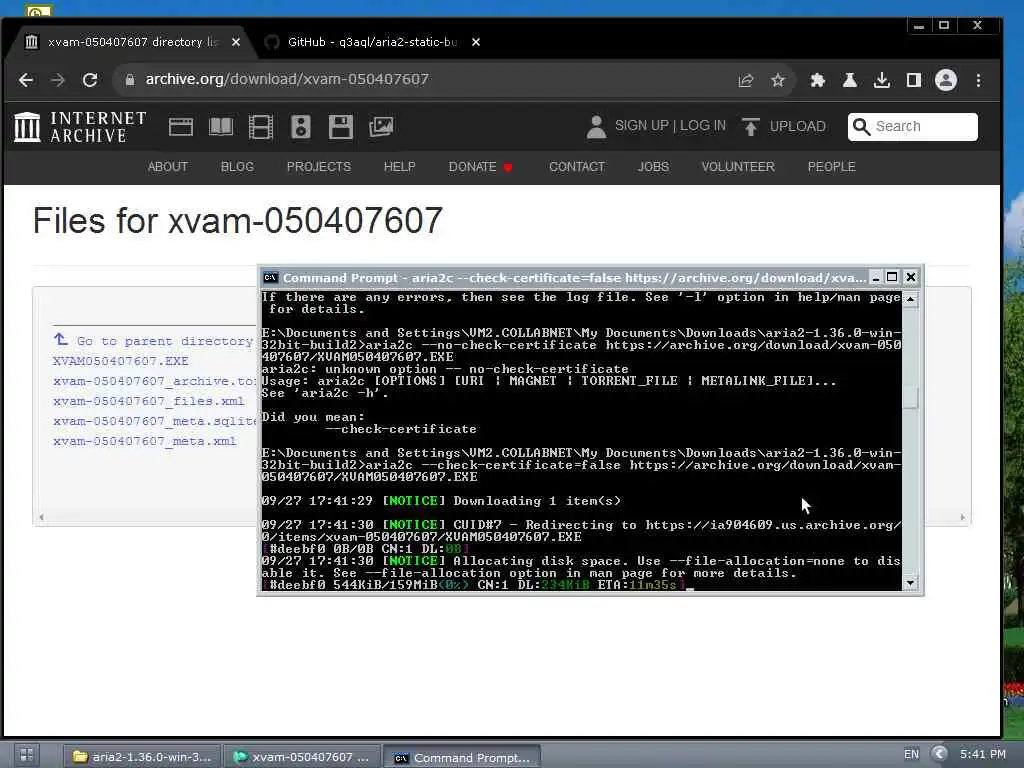Screen dimensions: 1024x768
Task: Close the GitHub tab
Action: click(x=476, y=42)
